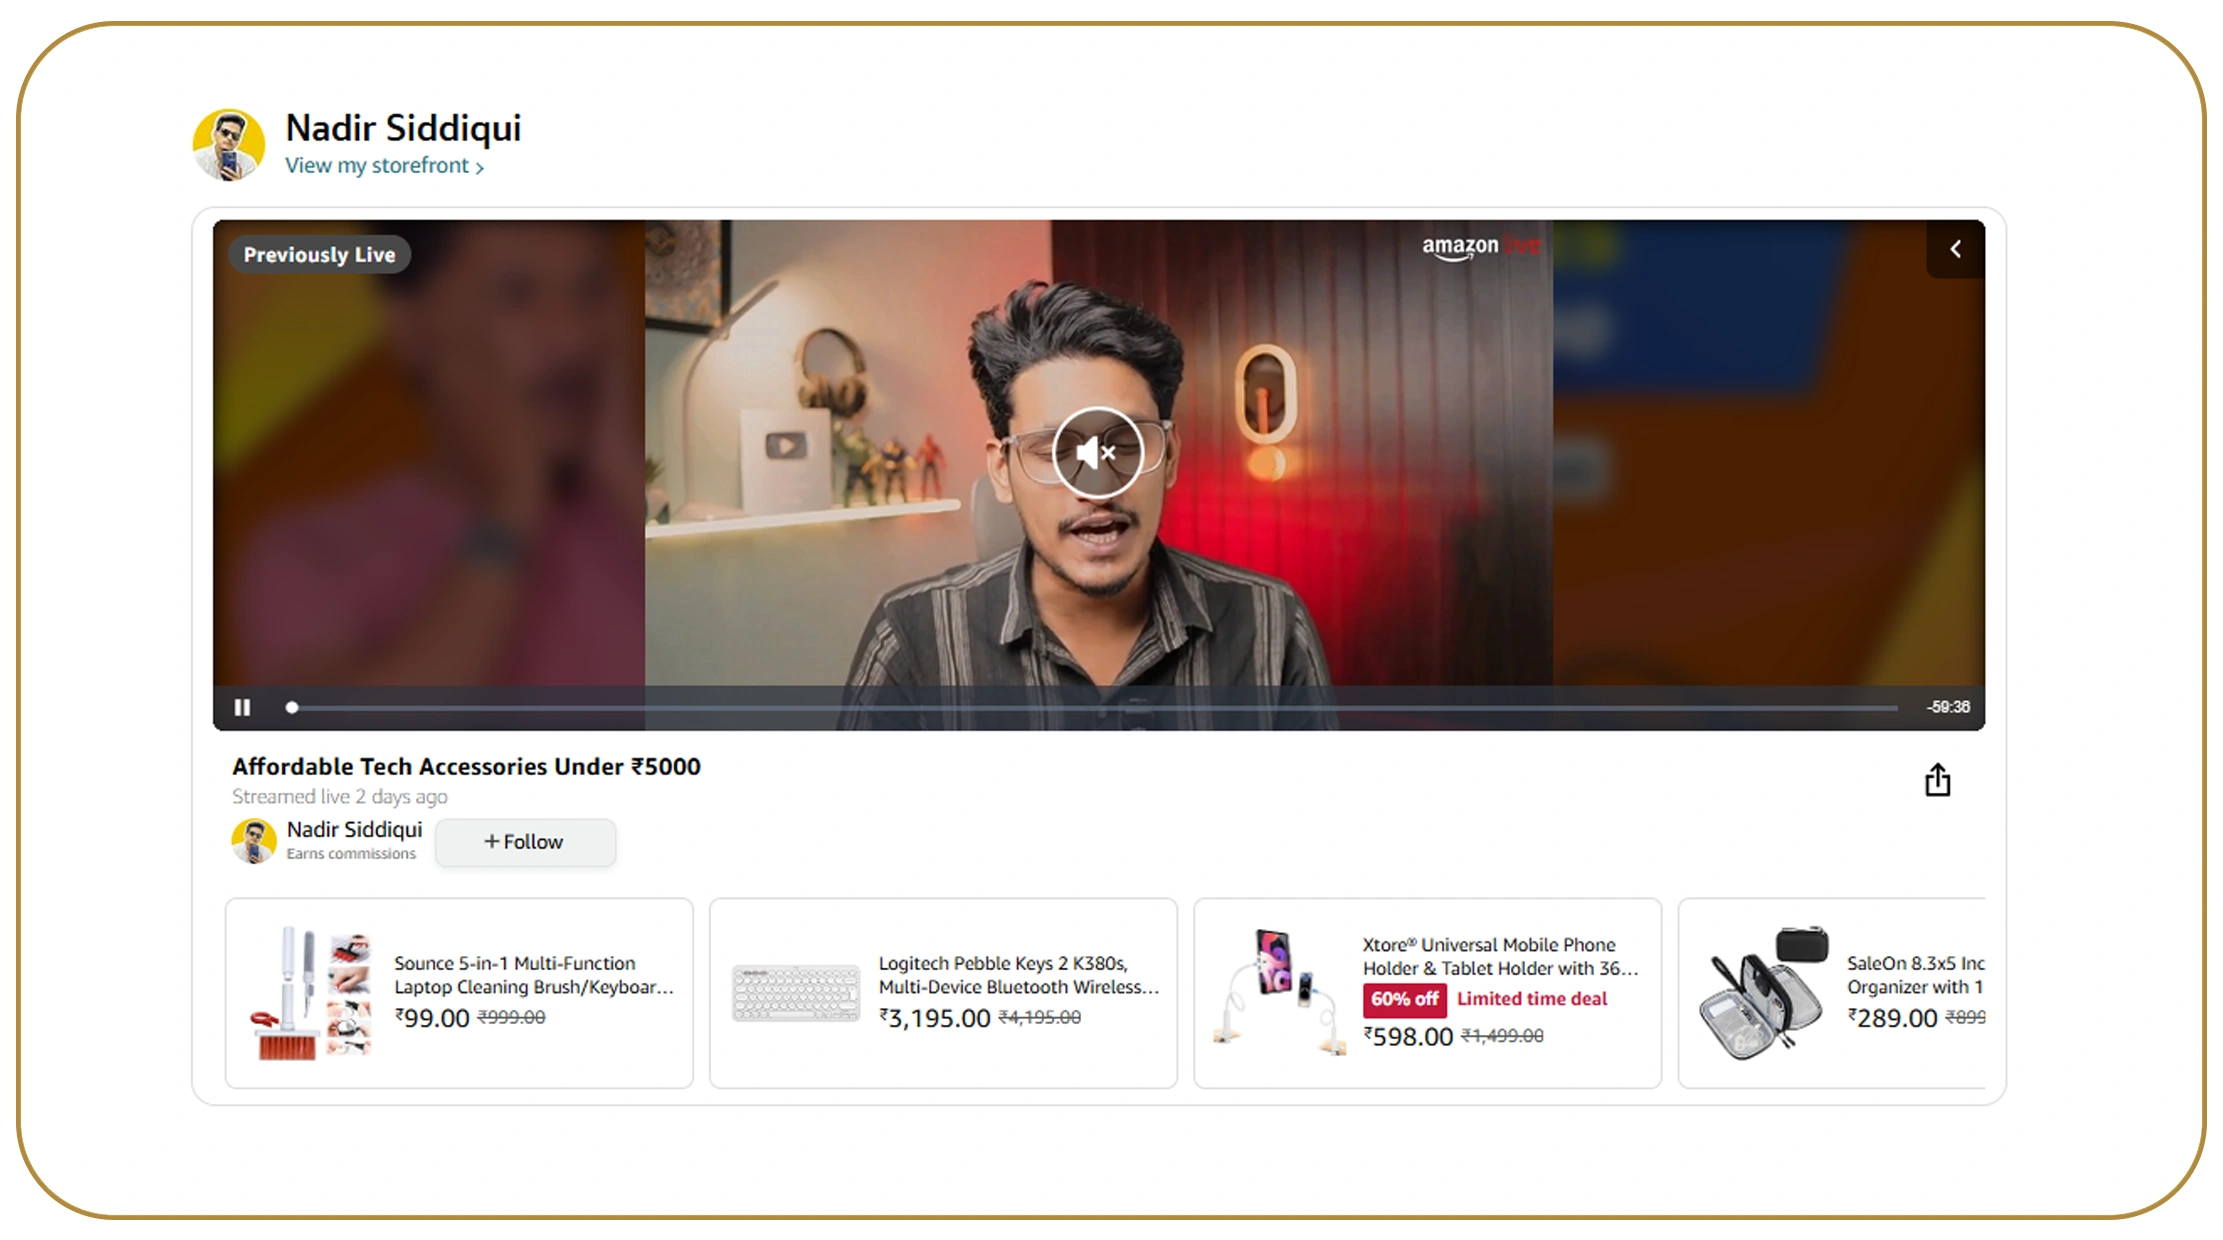Screen dimensions: 2223x1240
Task: Expand the Previously Live badge
Action: [318, 254]
